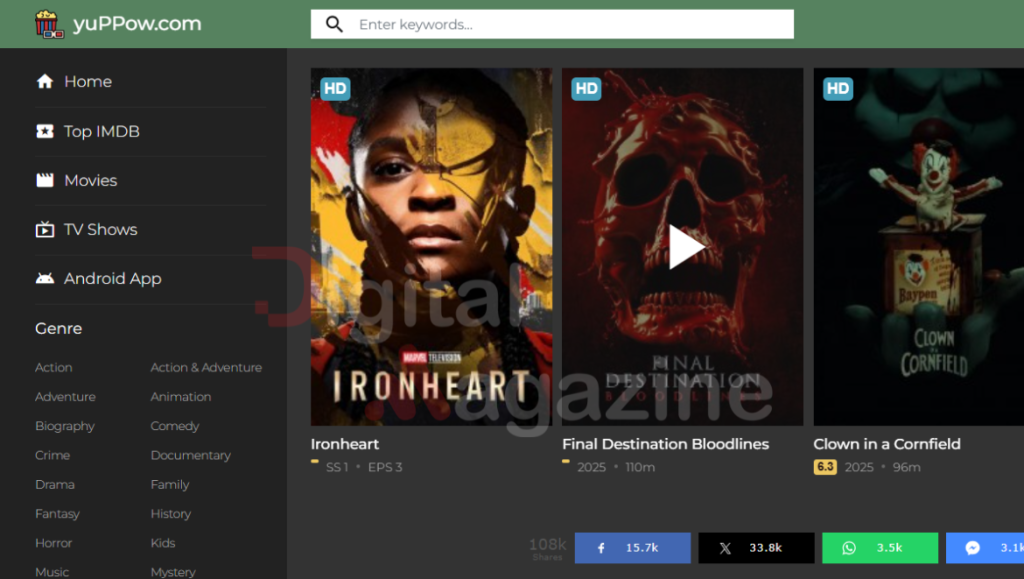Click the search magnifier icon
The image size is (1024, 579).
point(334,25)
